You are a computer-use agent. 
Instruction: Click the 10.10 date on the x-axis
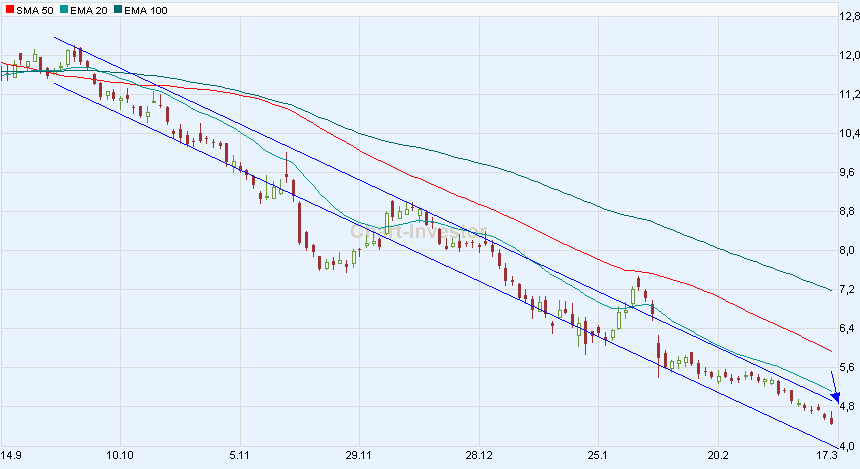pyautogui.click(x=120, y=454)
